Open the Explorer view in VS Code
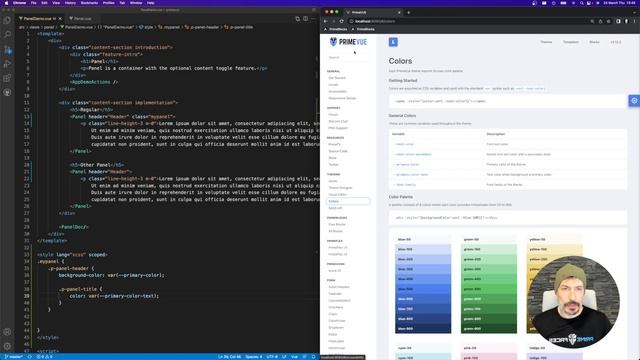The width and height of the screenshot is (640, 360). coord(7,20)
